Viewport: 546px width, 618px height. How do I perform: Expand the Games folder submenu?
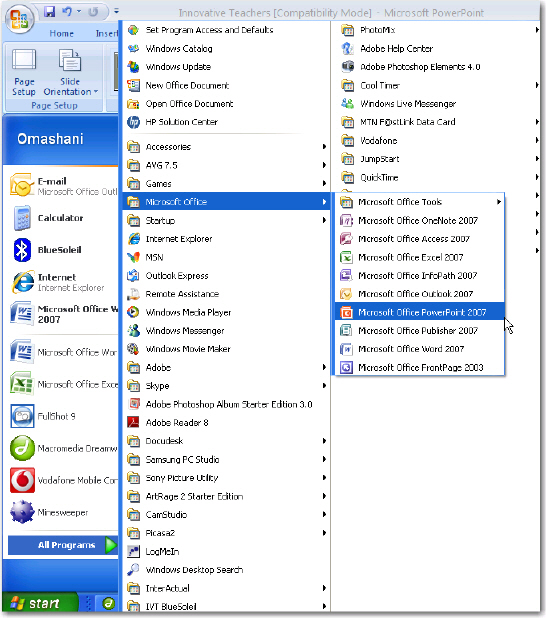226,184
